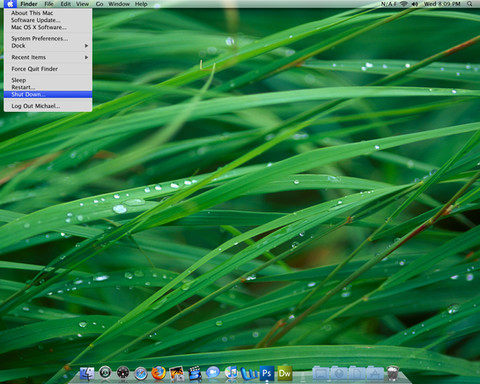This screenshot has height=384, width=480.
Task: Open the Downloads stack in the Dock
Action: pos(339,373)
